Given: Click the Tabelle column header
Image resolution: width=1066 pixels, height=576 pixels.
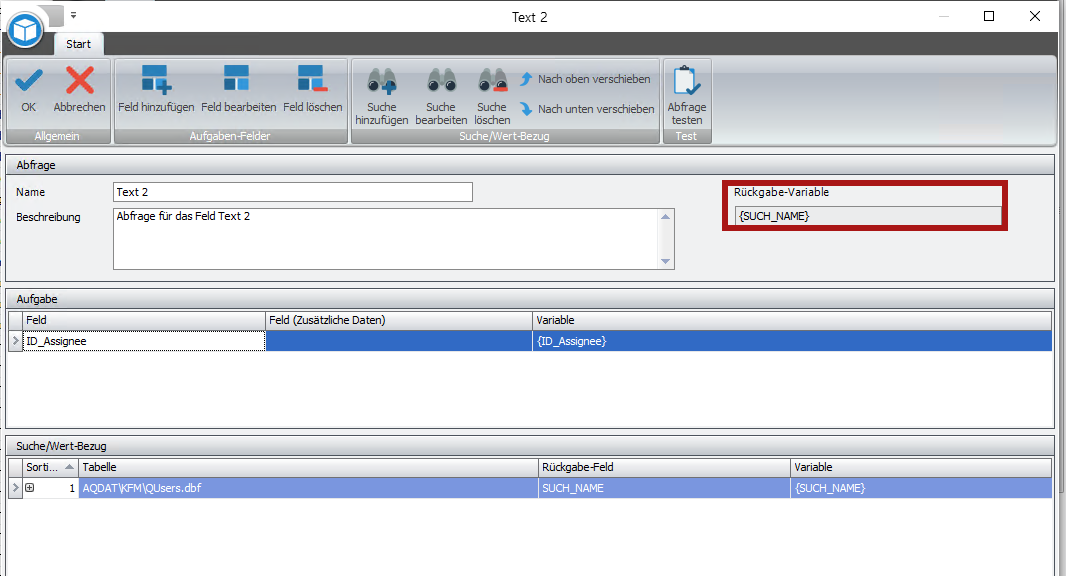Looking at the screenshot, I should coord(308,467).
